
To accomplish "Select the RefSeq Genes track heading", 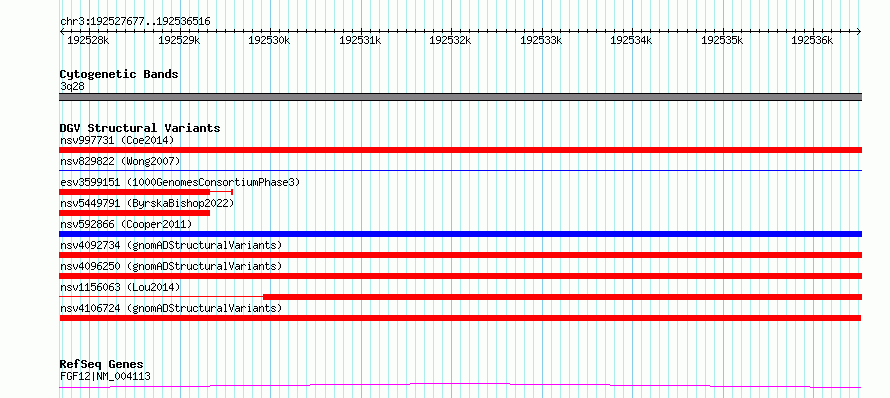I will point(101,364).
